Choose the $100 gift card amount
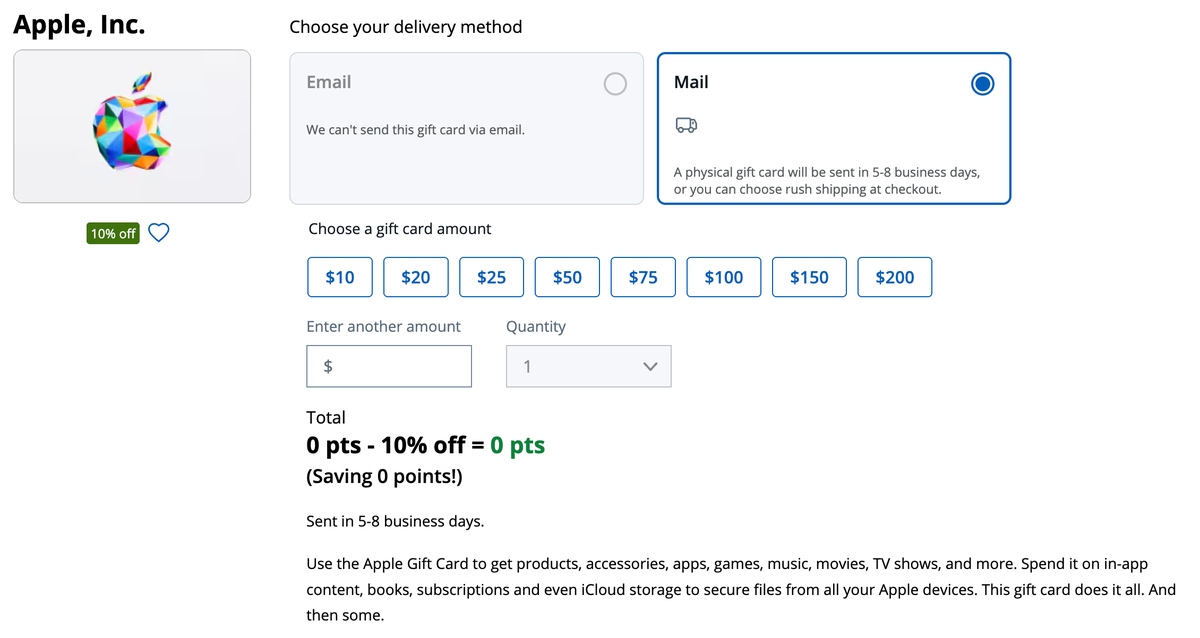1200x638 pixels. tap(724, 277)
